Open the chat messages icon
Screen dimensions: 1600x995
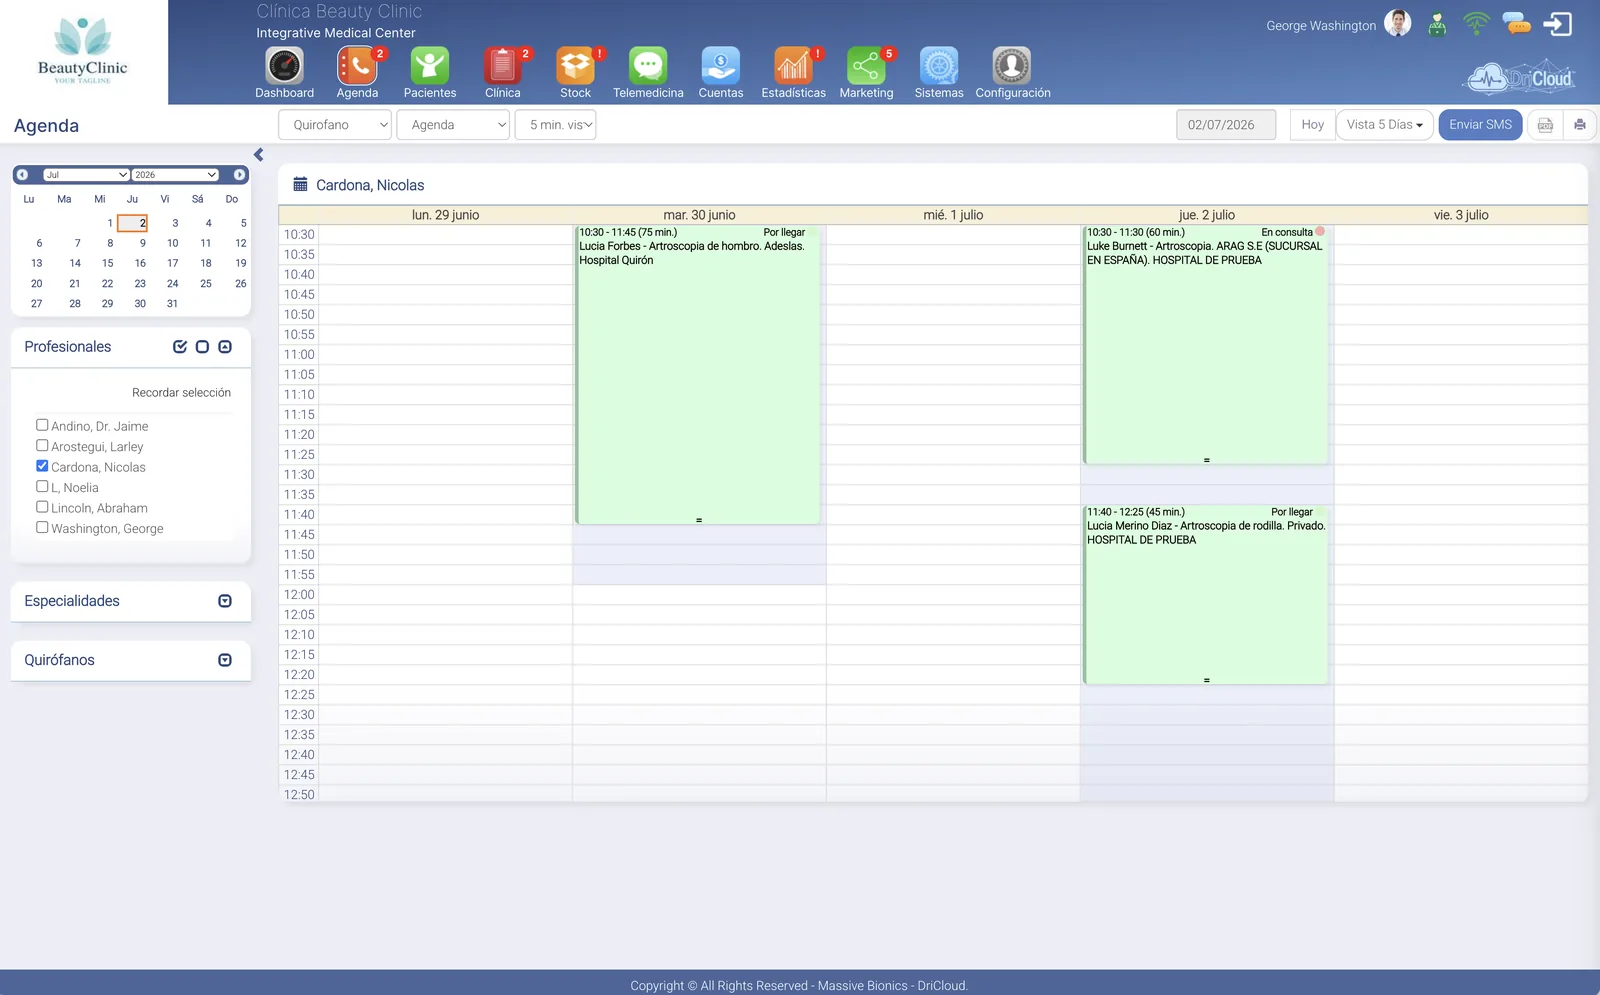(x=1517, y=23)
